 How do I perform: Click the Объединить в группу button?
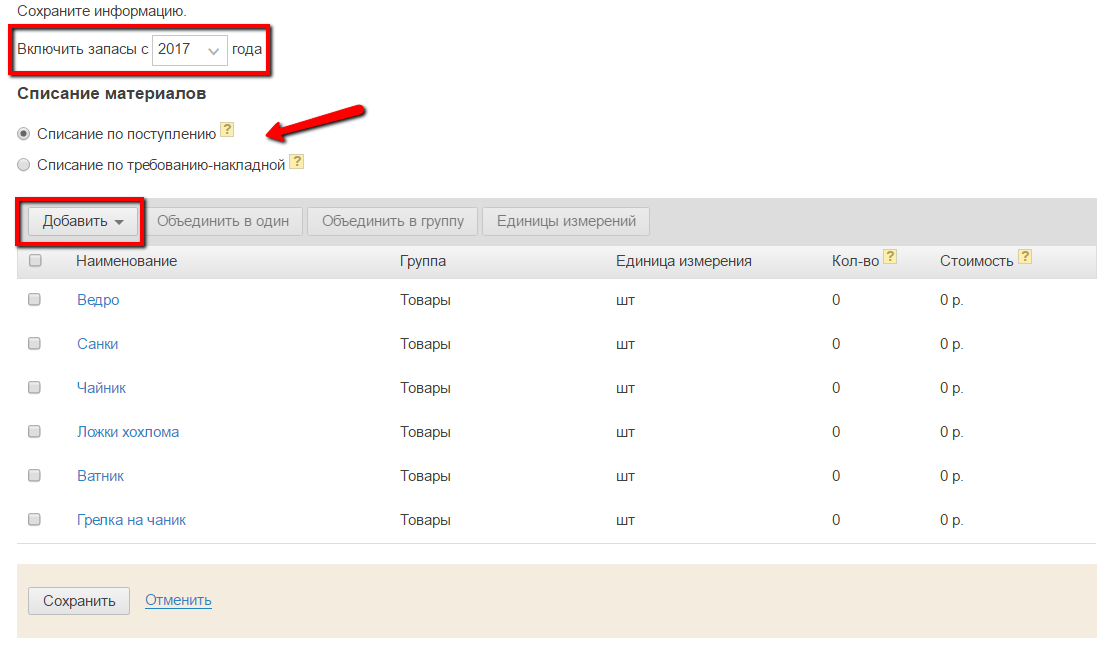[393, 222]
